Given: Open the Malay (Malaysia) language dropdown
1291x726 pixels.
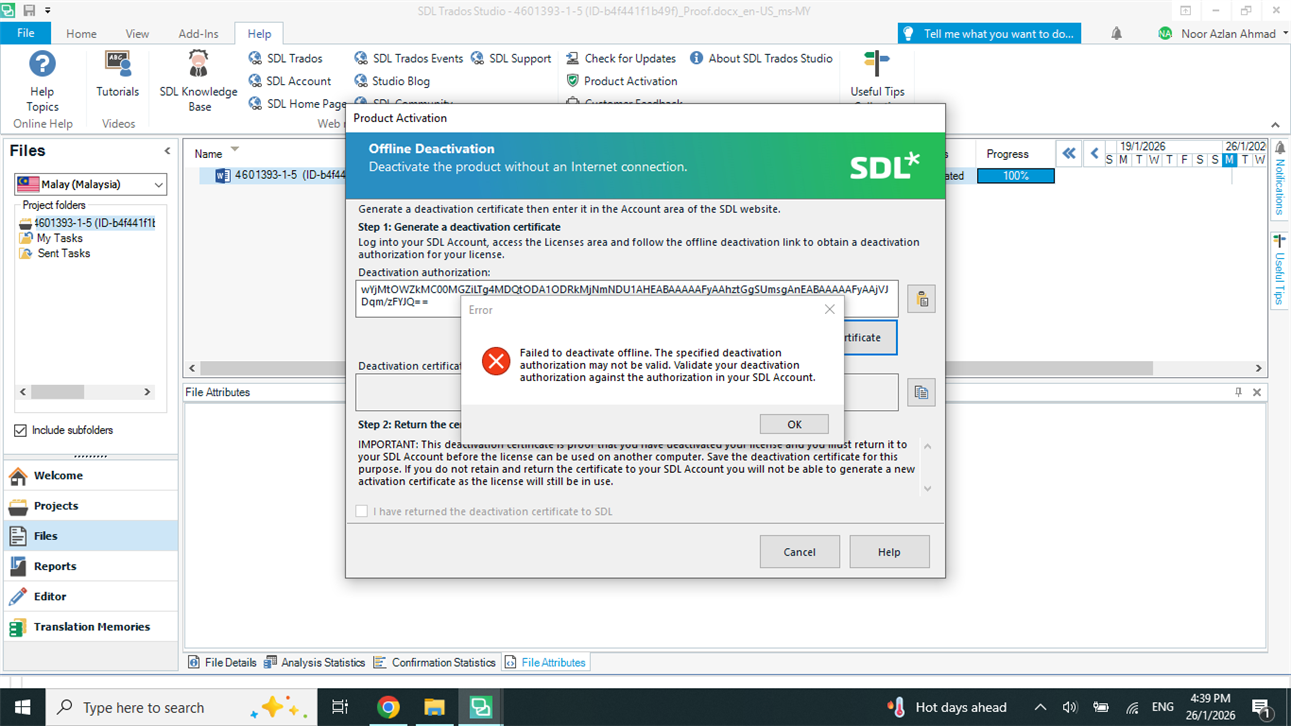Looking at the screenshot, I should click(158, 184).
